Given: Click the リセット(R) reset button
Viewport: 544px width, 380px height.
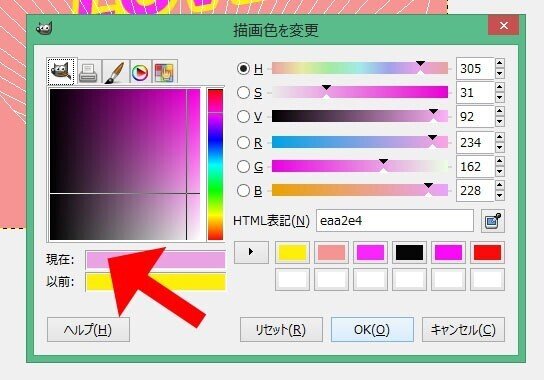Looking at the screenshot, I should click(x=281, y=329).
